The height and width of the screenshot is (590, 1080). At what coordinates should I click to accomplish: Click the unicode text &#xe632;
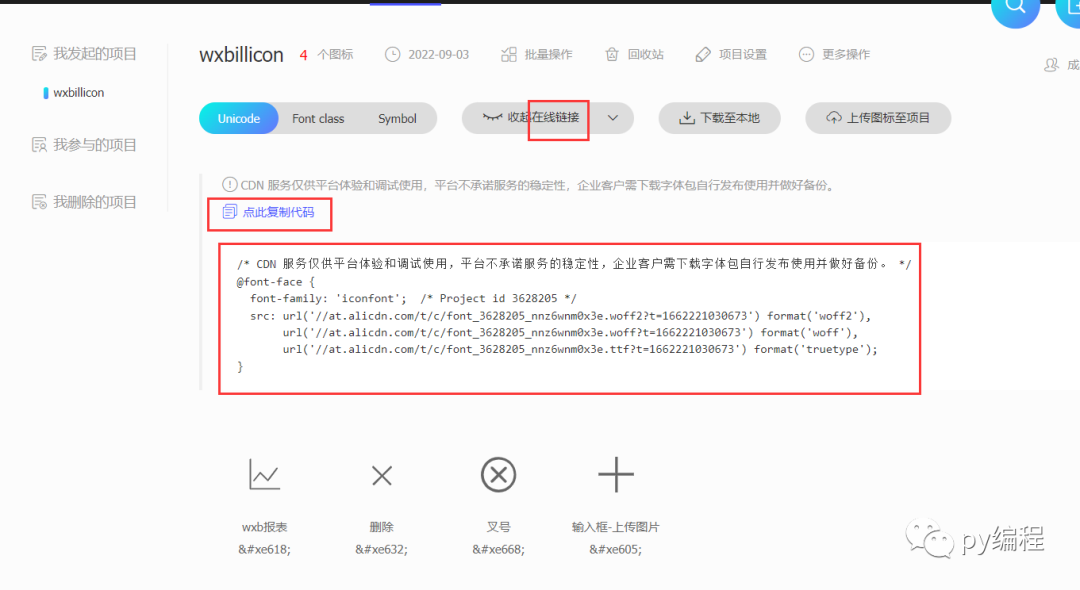coord(382,549)
